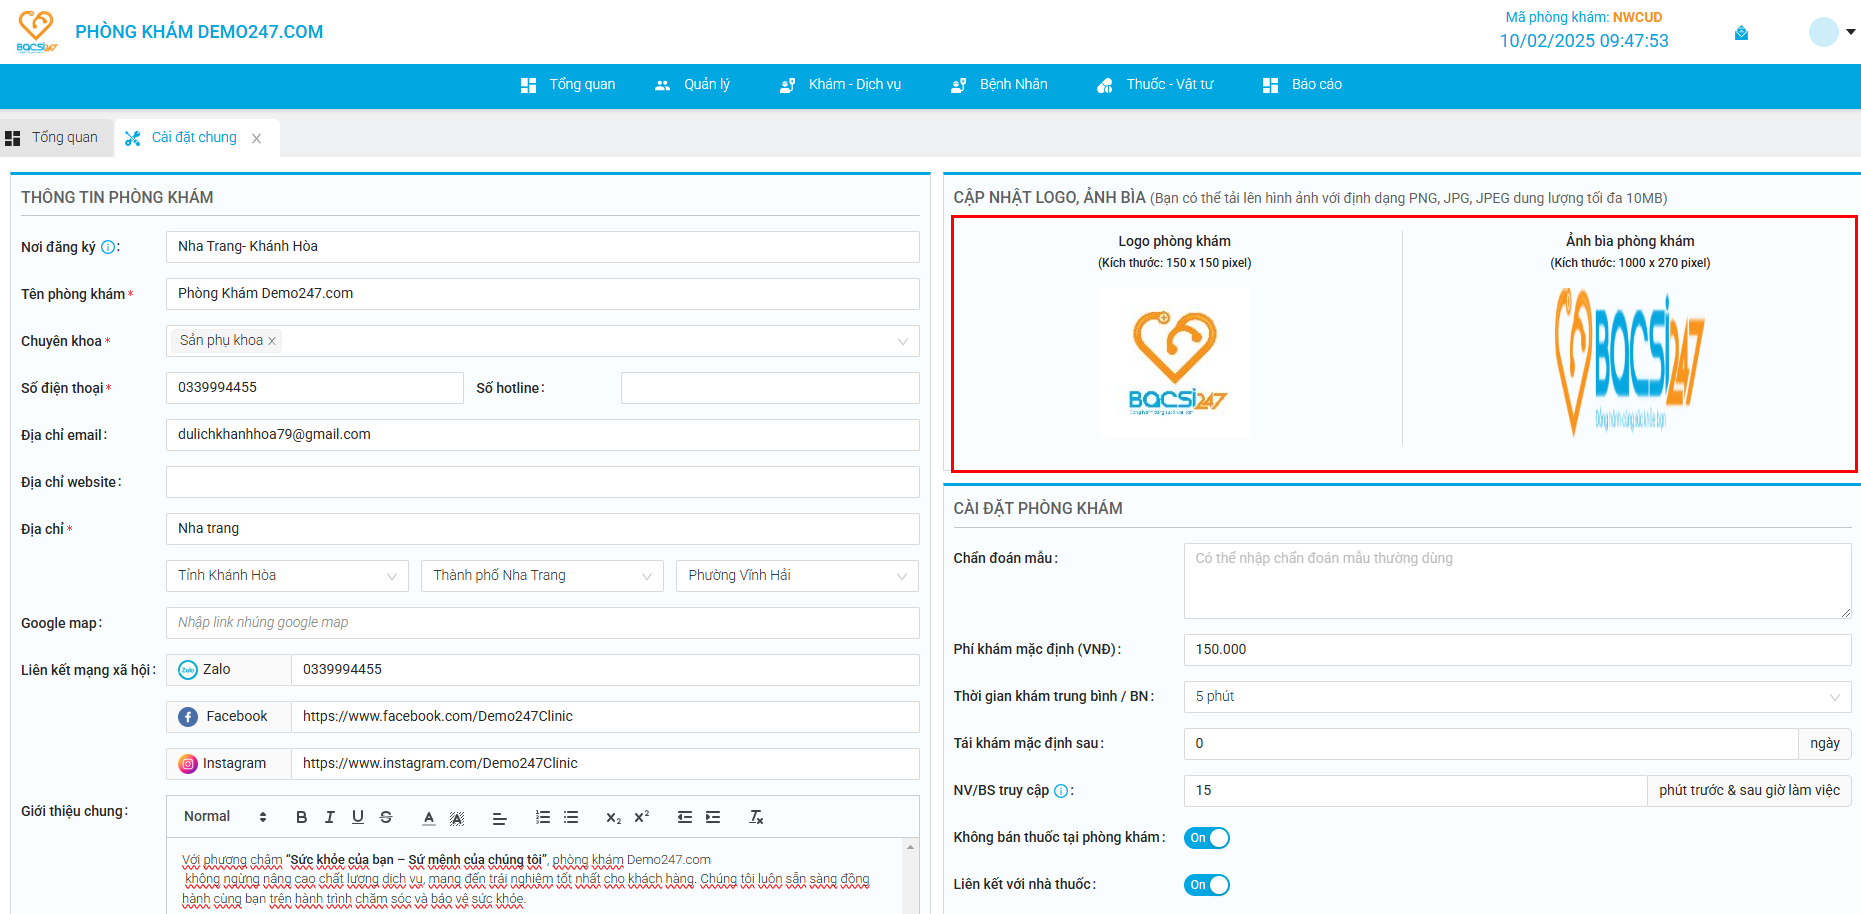Toggle Underline formatting in the editor
This screenshot has height=914, width=1861.
click(x=357, y=817)
